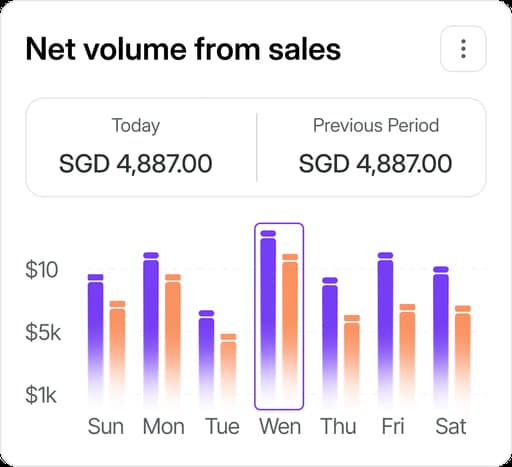Click the Sat day label

451,426
